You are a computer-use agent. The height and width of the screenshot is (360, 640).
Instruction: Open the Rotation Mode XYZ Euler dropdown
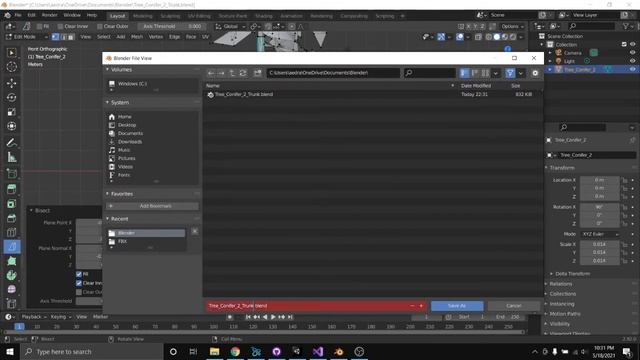(600, 234)
